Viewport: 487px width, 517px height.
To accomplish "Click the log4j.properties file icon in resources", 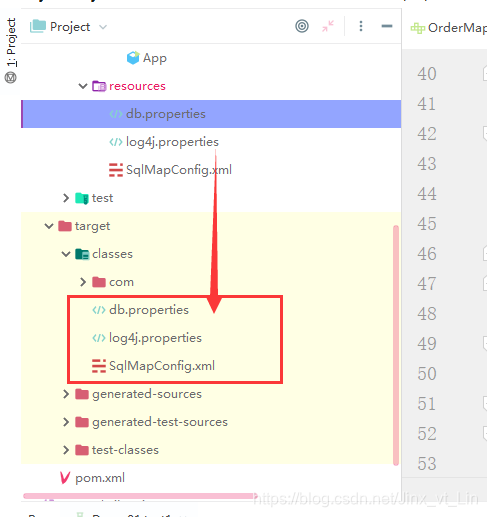I will click(116, 142).
